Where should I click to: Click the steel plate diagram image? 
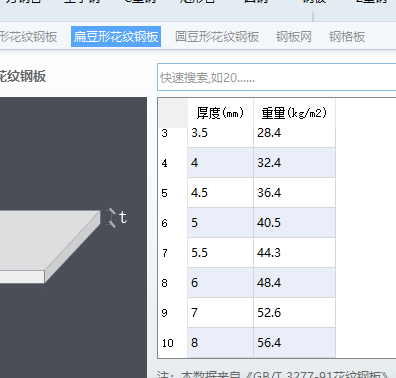(x=73, y=238)
